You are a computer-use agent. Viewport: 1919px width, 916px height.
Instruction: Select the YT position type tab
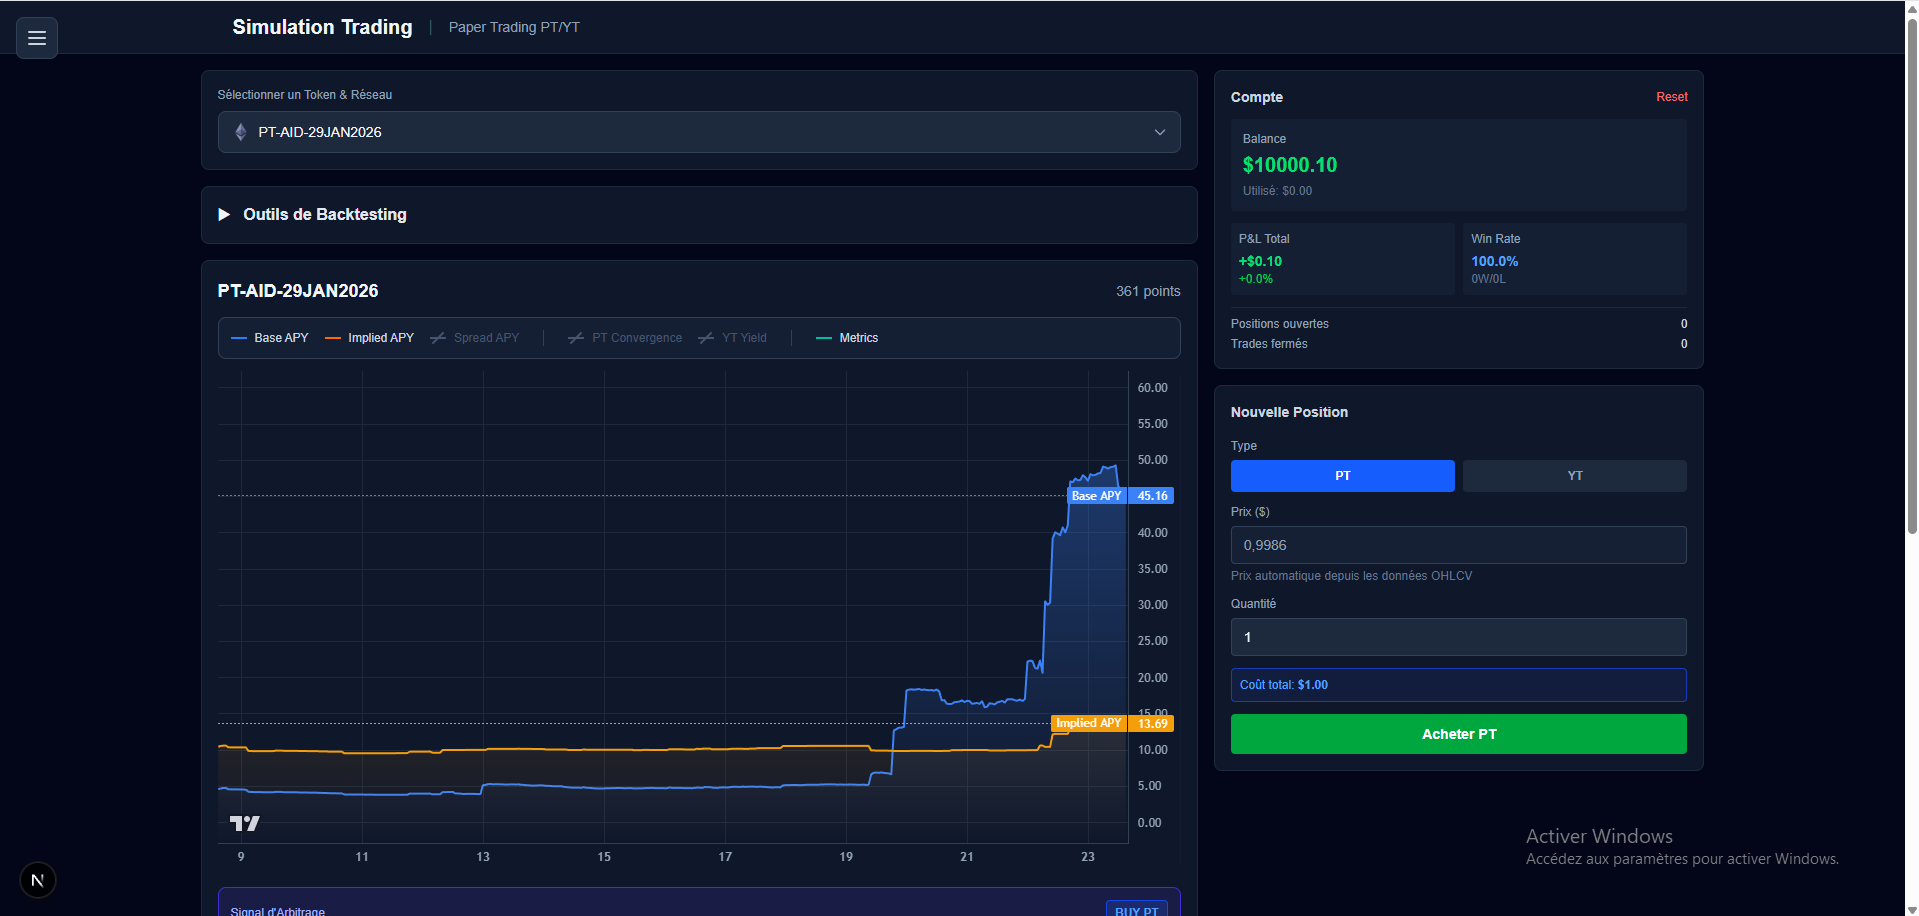(x=1573, y=475)
